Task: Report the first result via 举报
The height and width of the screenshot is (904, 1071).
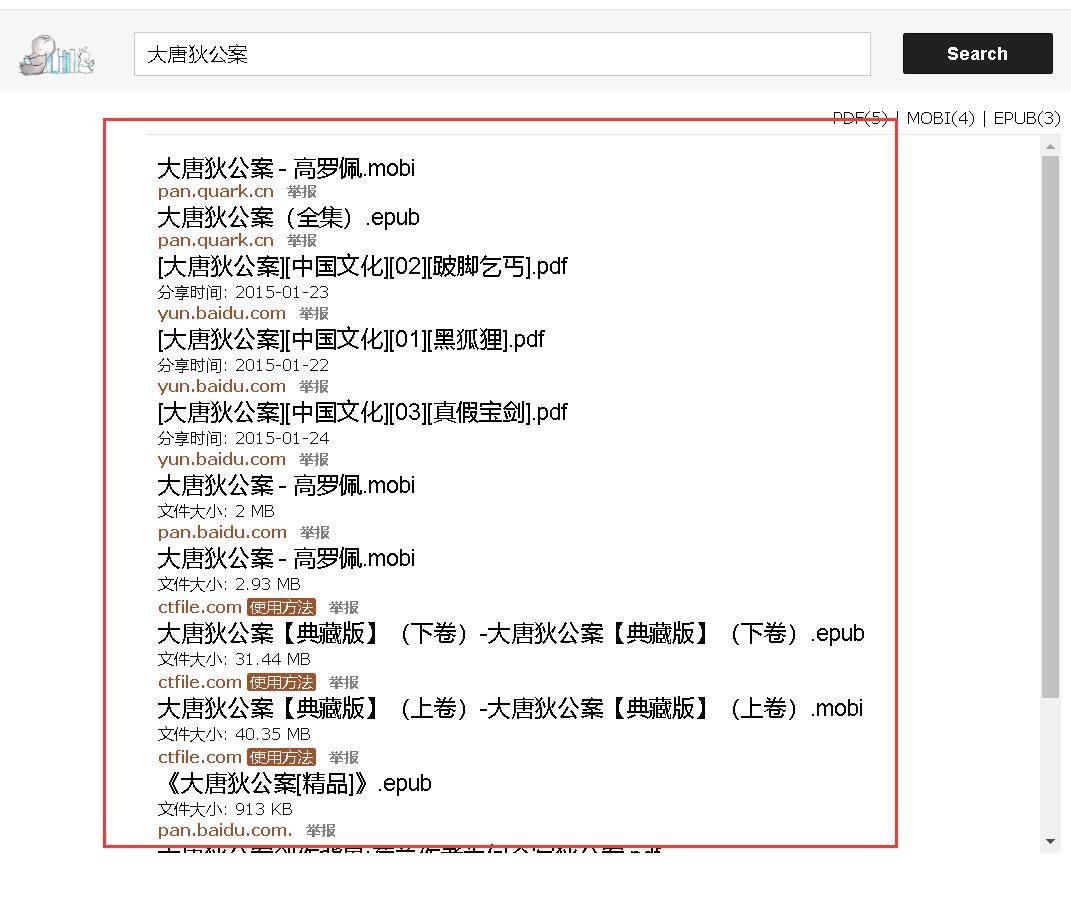Action: point(301,191)
